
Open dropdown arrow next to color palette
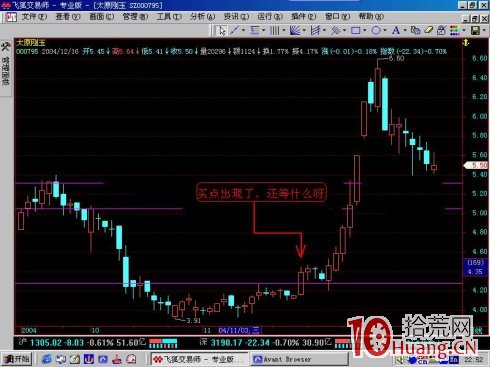tap(464, 30)
